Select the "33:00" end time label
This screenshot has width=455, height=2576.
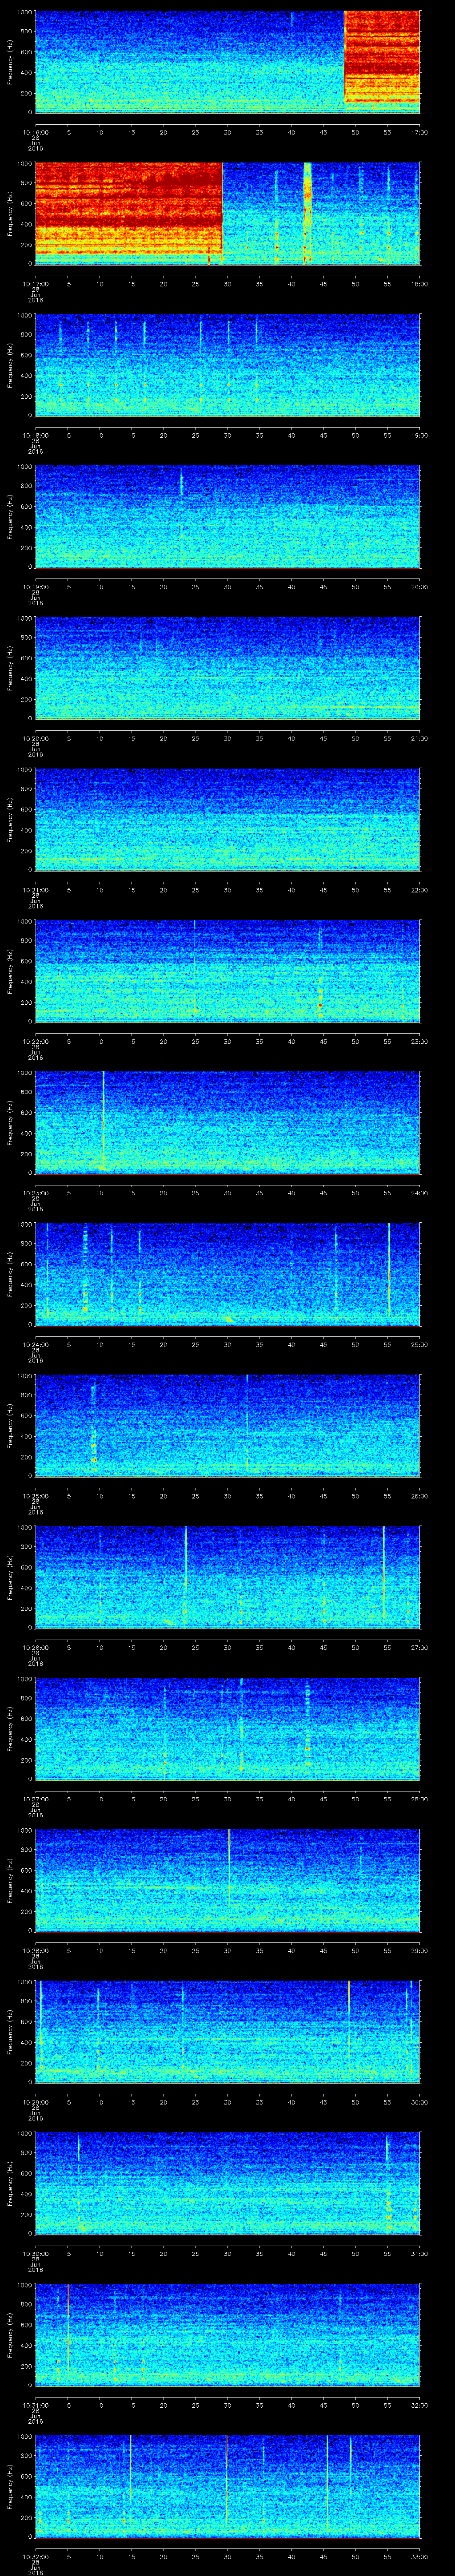[419, 2556]
